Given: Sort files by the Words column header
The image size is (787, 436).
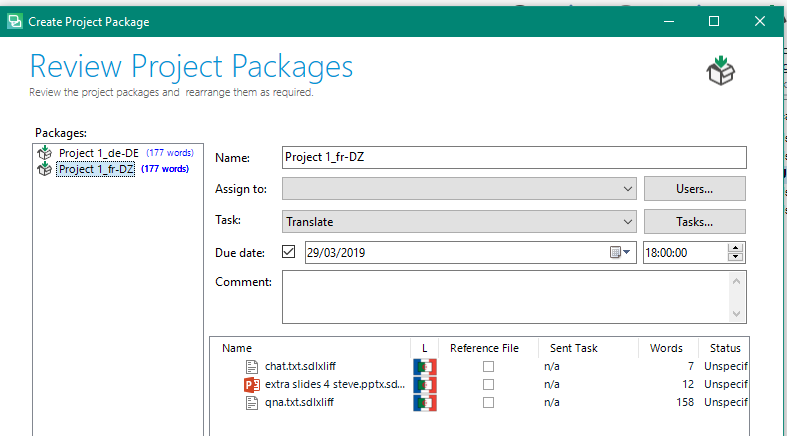Looking at the screenshot, I should click(666, 348).
